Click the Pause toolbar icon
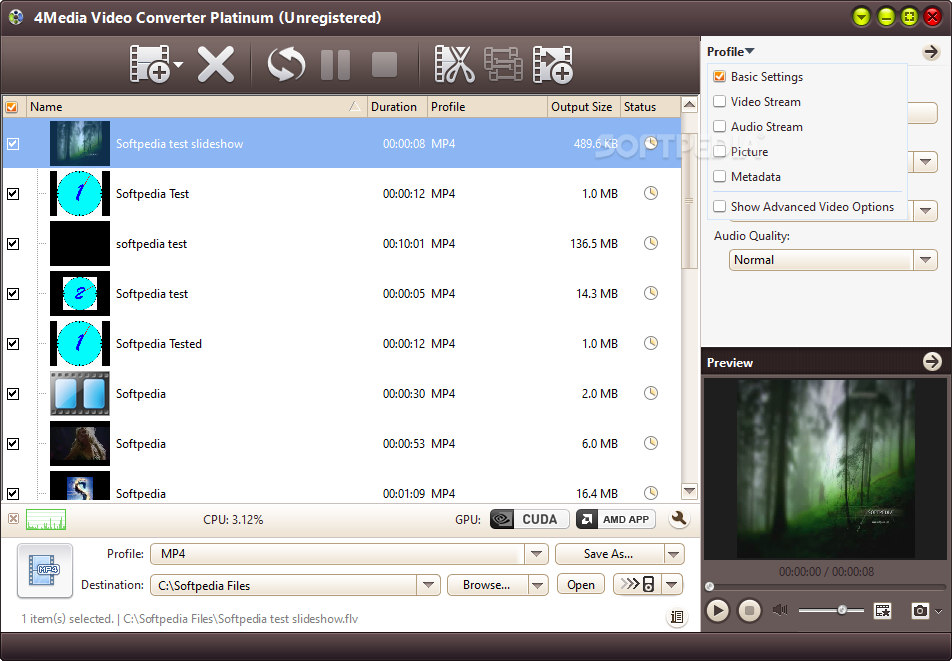The width and height of the screenshot is (952, 661). tap(335, 64)
